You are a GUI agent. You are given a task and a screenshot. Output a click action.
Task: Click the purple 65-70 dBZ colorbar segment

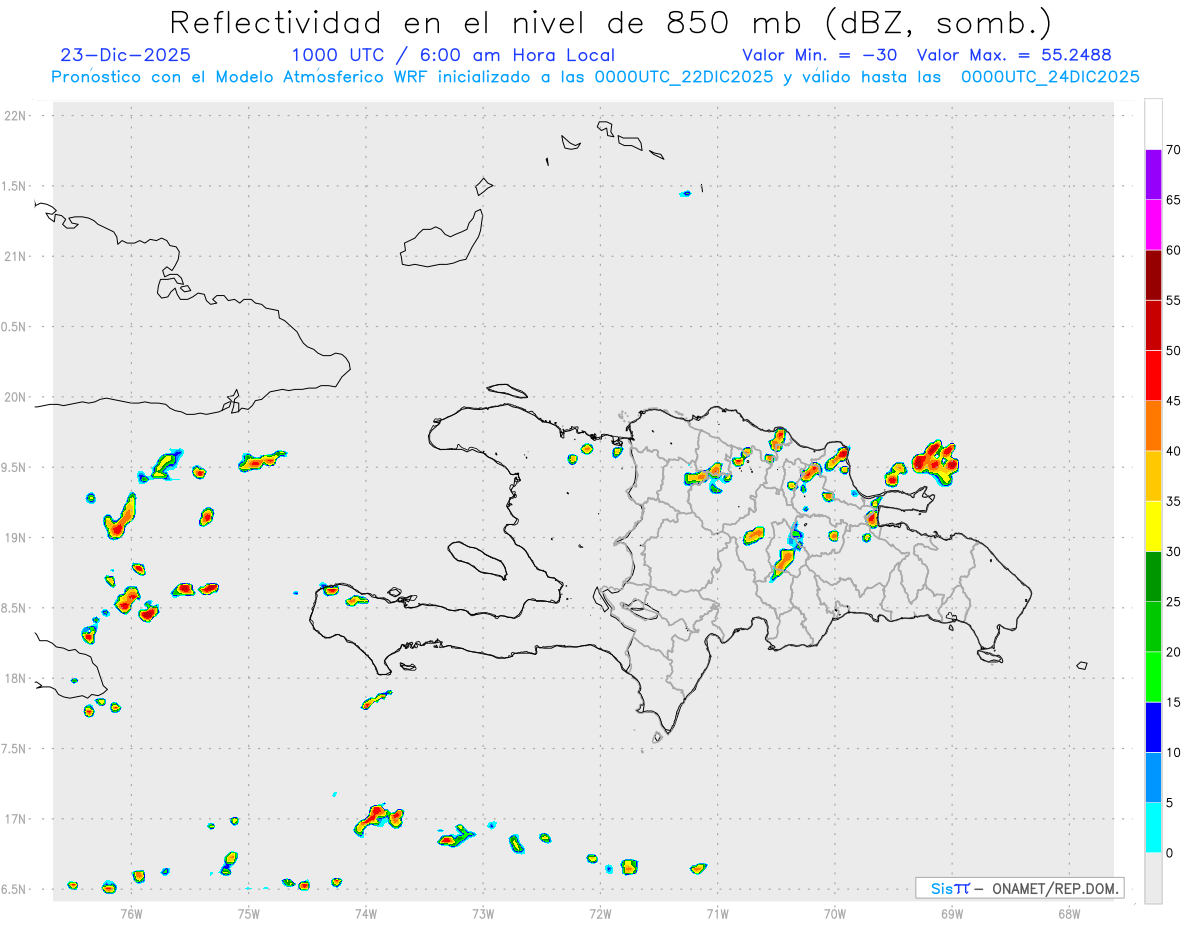(x=1153, y=175)
